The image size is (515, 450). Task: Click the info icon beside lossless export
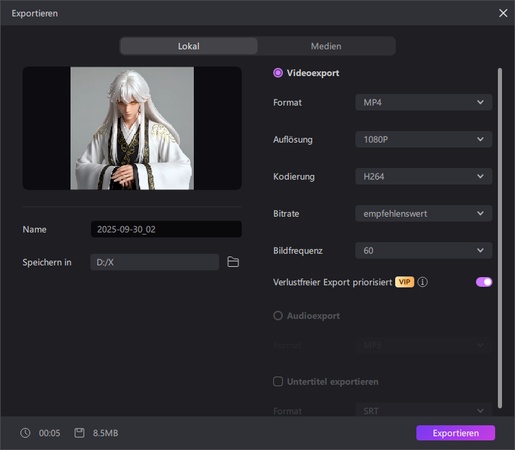pyautogui.click(x=422, y=282)
